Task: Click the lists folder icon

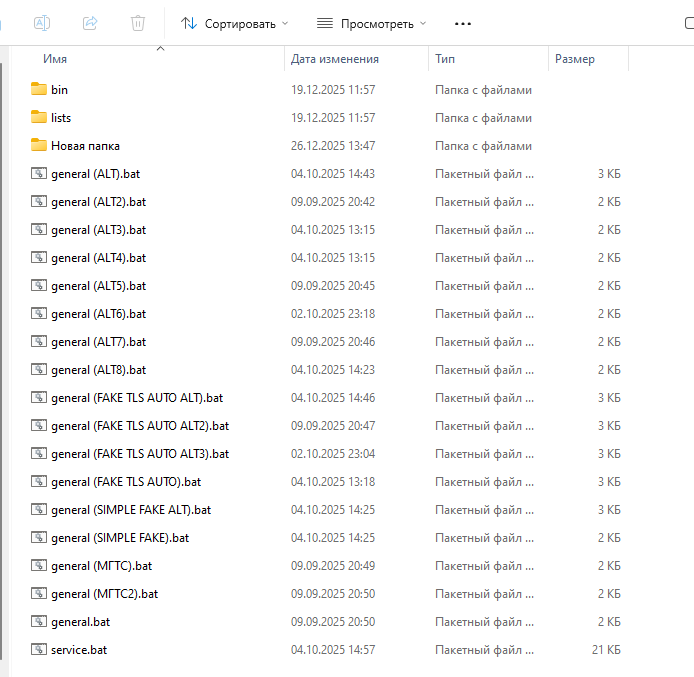Action: point(39,117)
